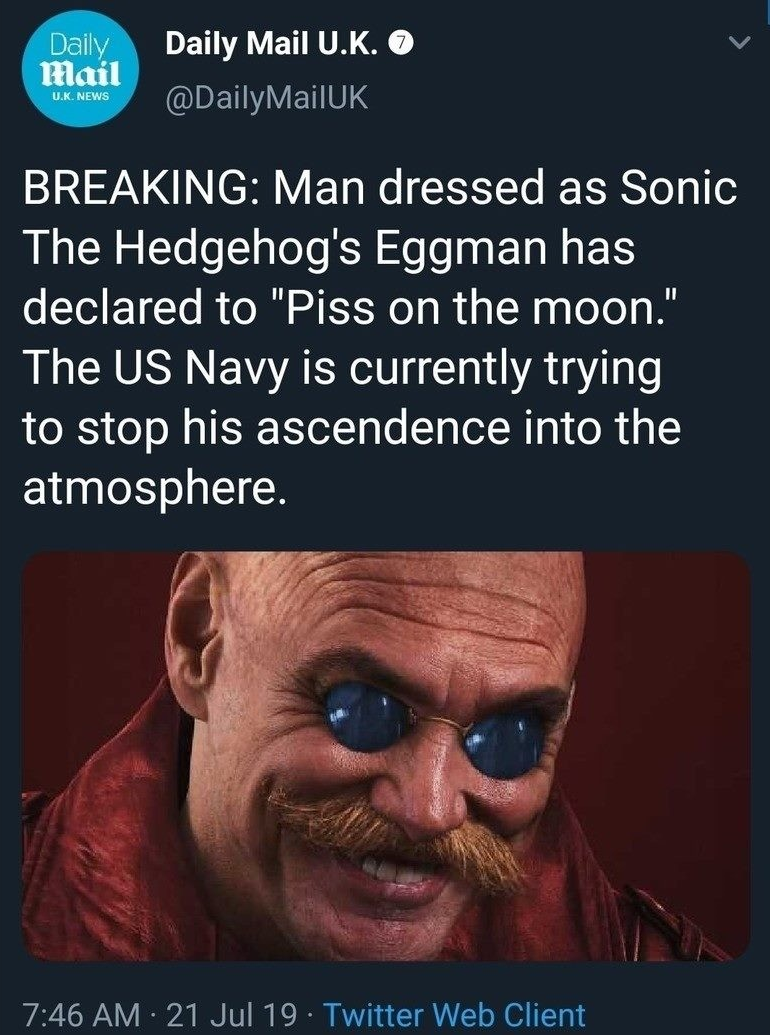The width and height of the screenshot is (770, 1035).
Task: Open the Twitter Web Client source link
Action: point(455,1015)
